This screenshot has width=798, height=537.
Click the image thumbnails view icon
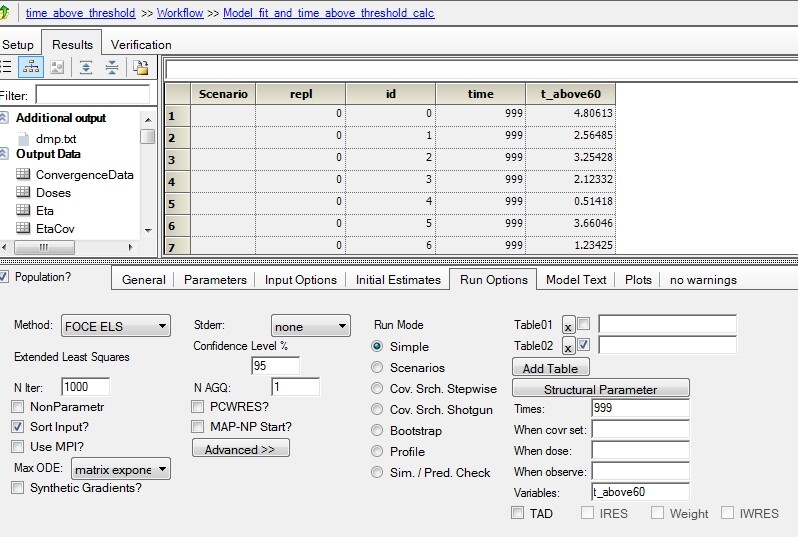(57, 67)
